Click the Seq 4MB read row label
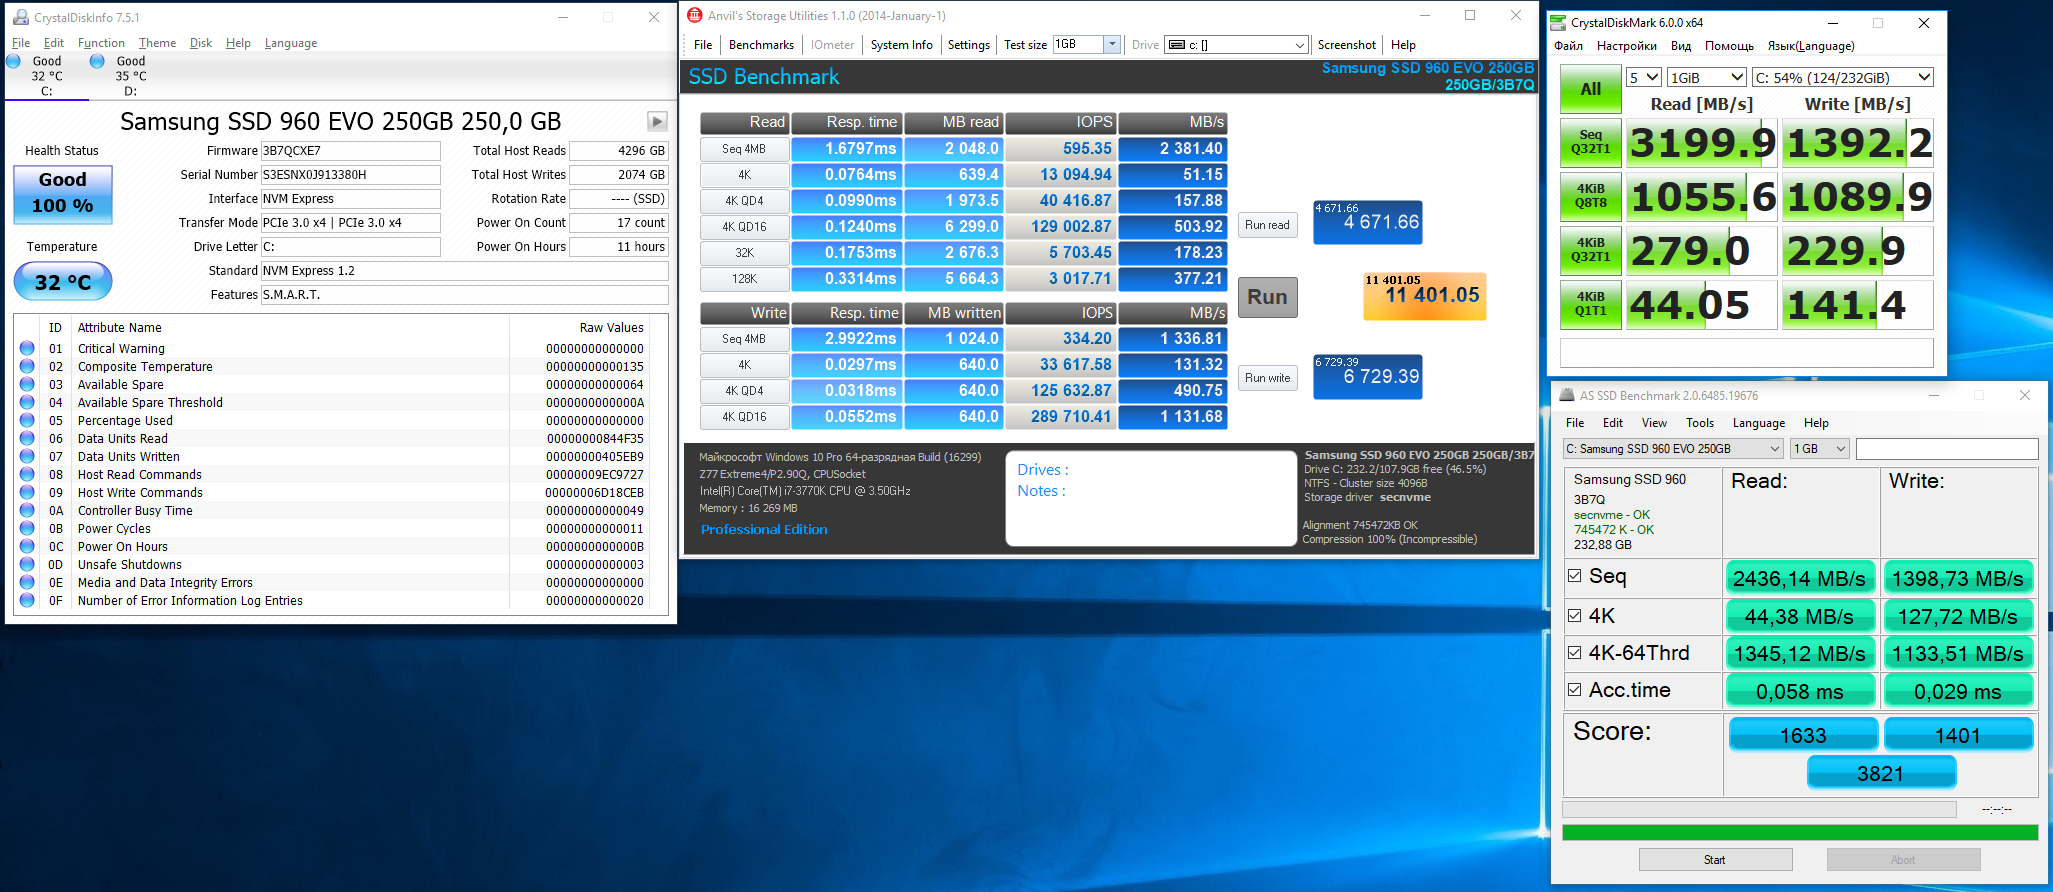Screen dimensions: 2053x892 click(x=744, y=149)
